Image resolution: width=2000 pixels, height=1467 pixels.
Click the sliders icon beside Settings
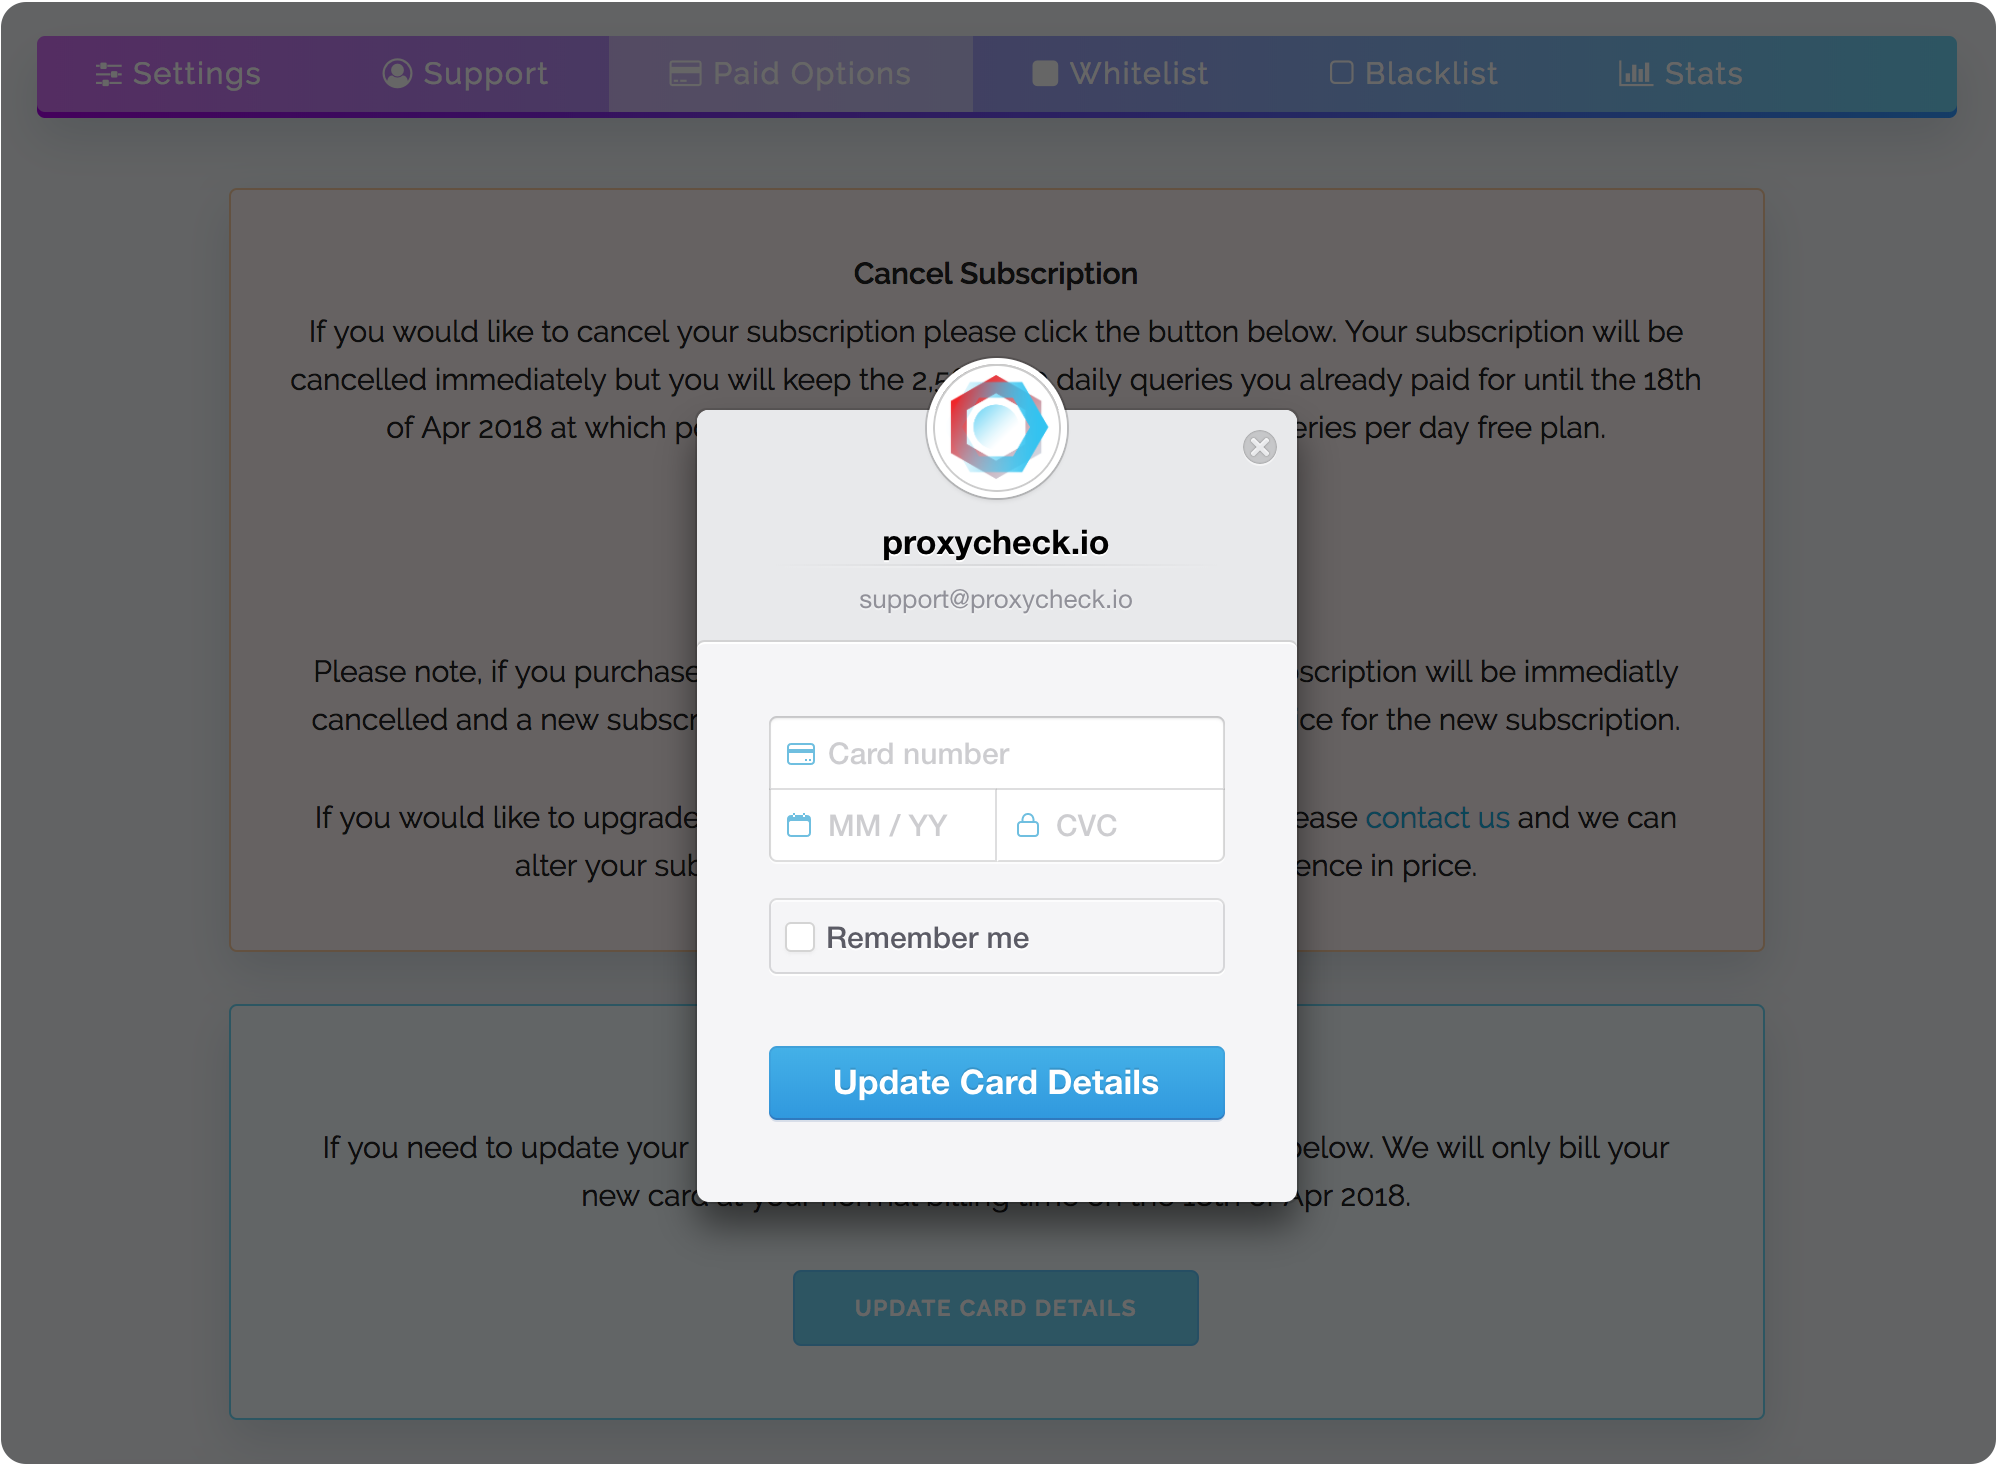tap(108, 74)
